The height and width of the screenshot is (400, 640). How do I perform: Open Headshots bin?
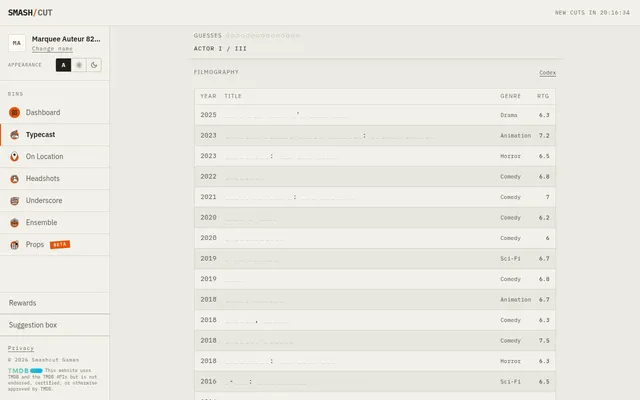coord(55,178)
